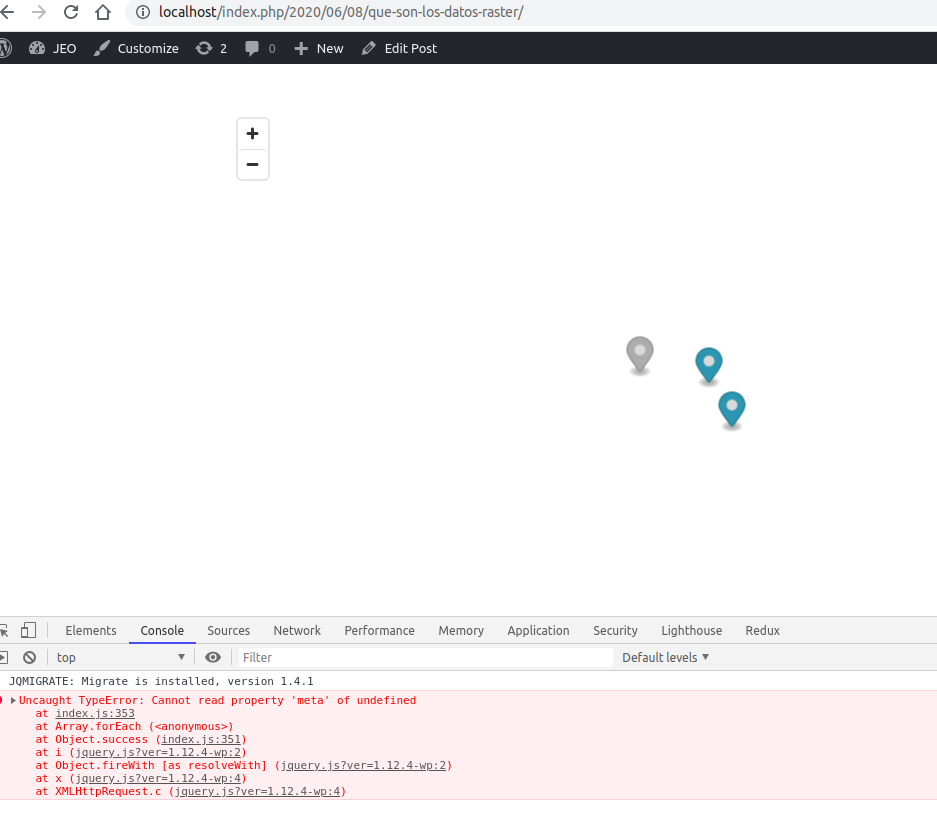The width and height of the screenshot is (937, 826).
Task: Open comments with 0 pending
Action: pos(260,48)
